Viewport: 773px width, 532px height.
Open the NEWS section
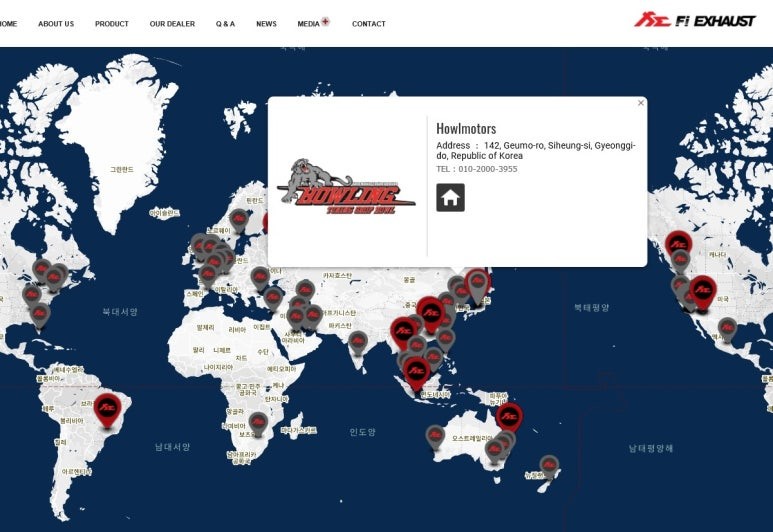pos(266,24)
